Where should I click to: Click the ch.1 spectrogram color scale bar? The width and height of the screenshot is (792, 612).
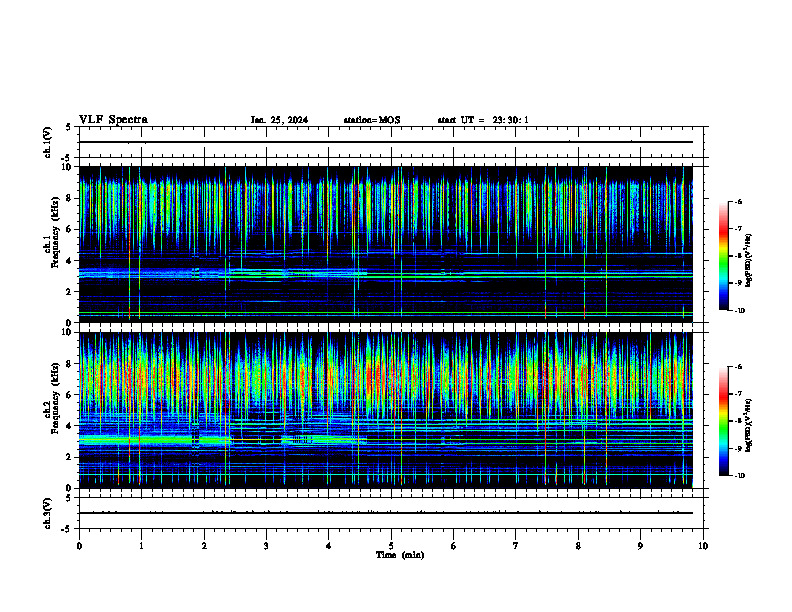click(x=724, y=256)
